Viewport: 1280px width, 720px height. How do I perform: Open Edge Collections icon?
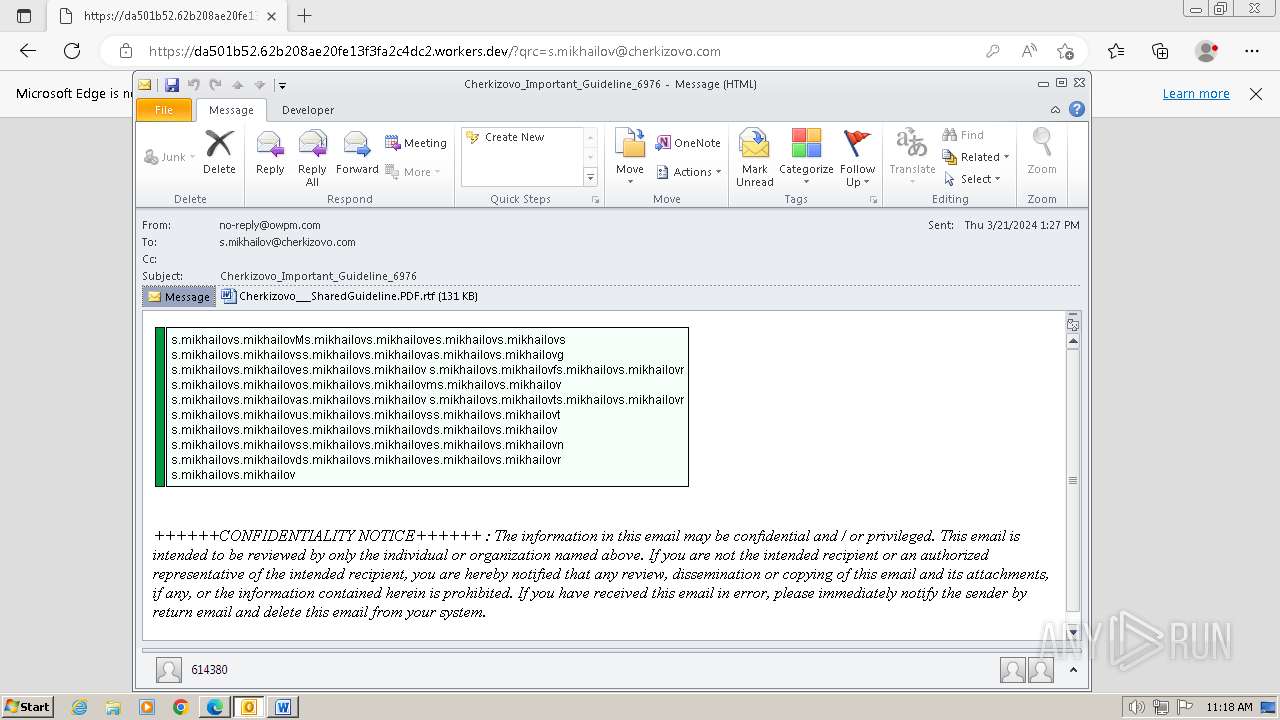(x=1160, y=51)
